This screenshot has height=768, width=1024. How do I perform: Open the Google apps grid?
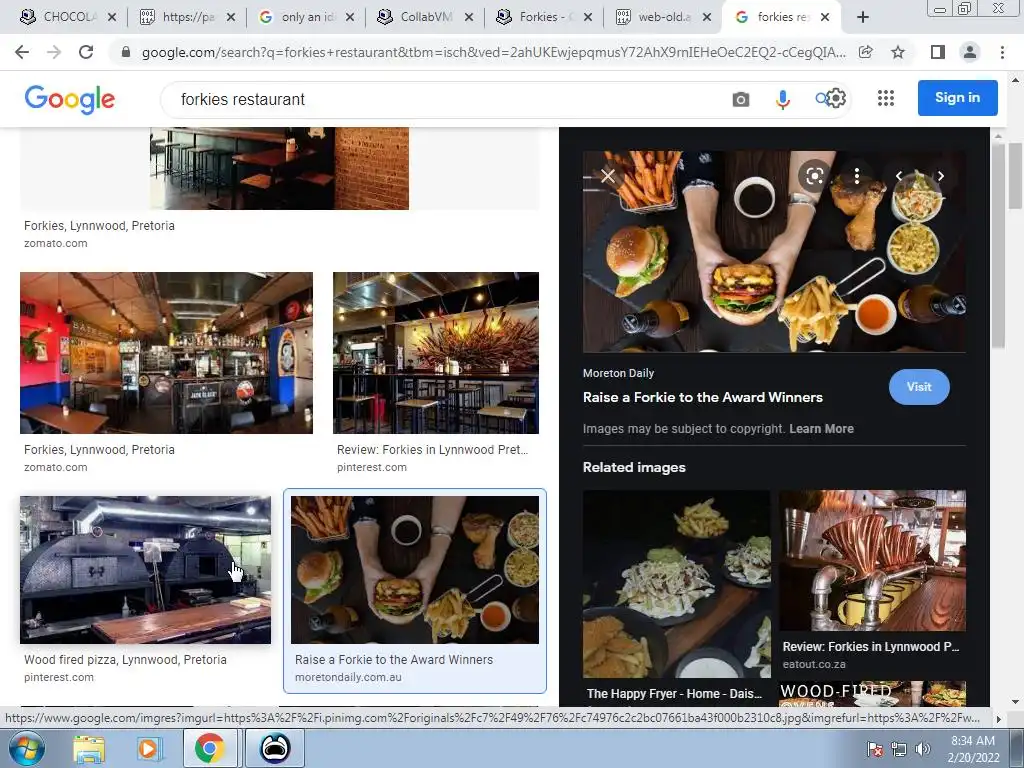coord(886,98)
